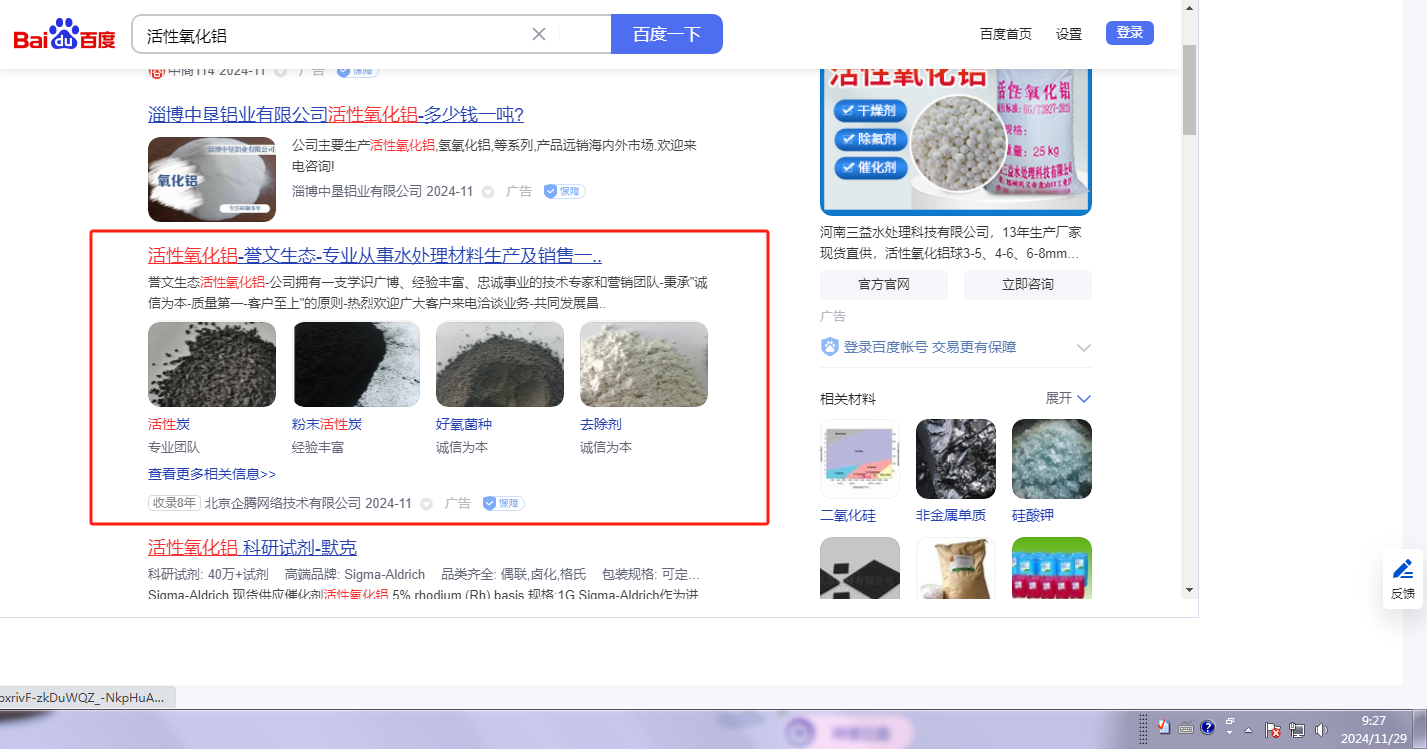Click the volume speaker icon in system tray
The height and width of the screenshot is (749, 1427).
1321,729
